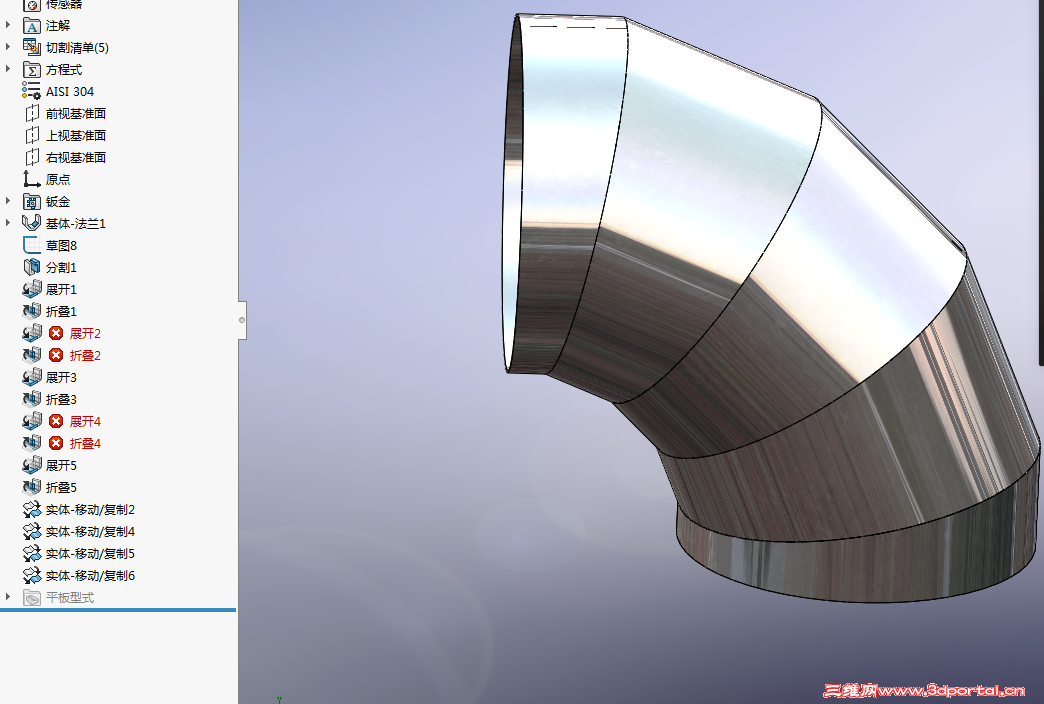Expand the 基体-法兰1 feature node
Image resolution: width=1044 pixels, height=704 pixels.
tap(8, 223)
